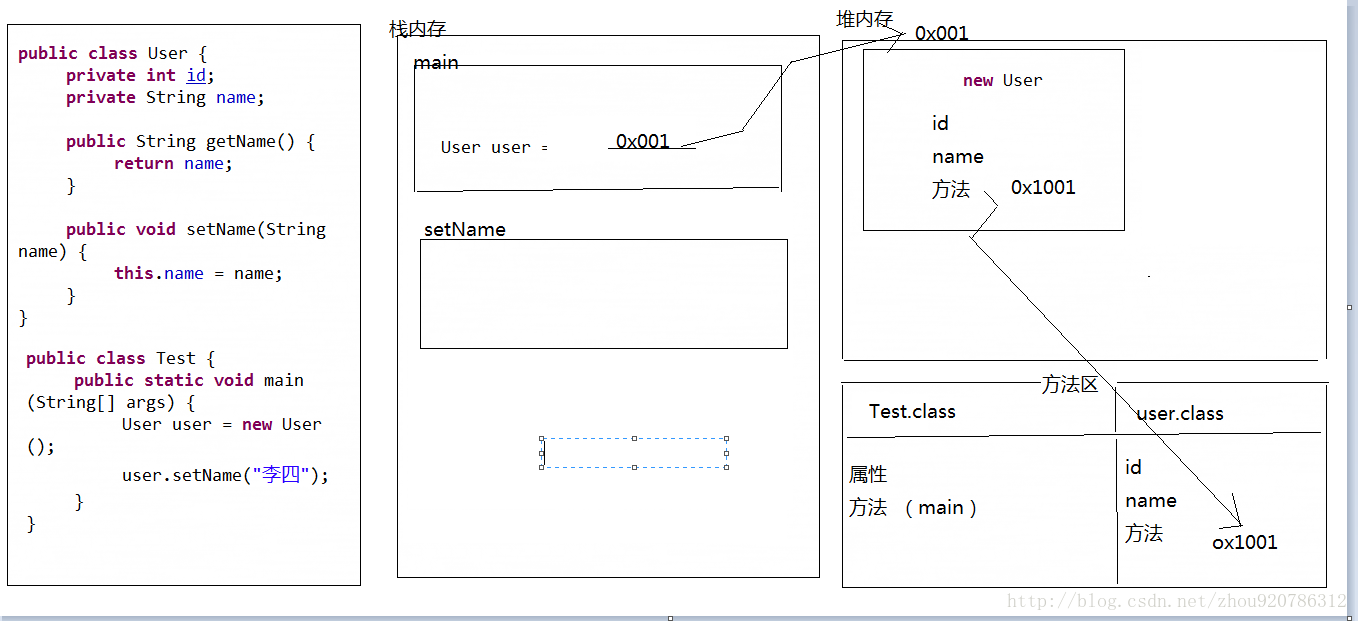1358x621 pixels.
Task: Click the '(String[] args) {' code line
Action: click(110, 403)
